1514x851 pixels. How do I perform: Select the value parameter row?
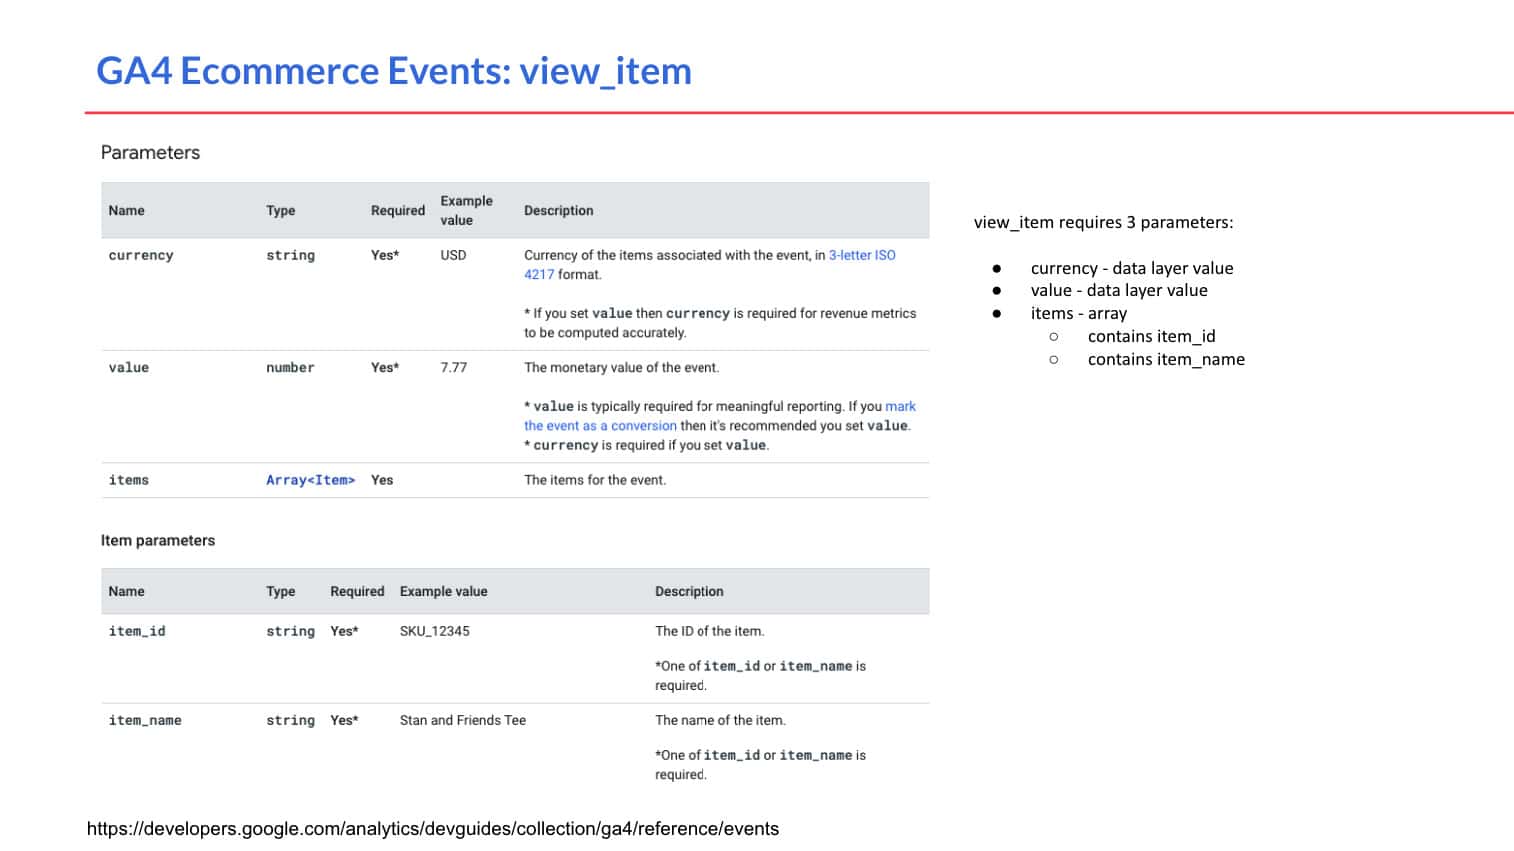129,367
